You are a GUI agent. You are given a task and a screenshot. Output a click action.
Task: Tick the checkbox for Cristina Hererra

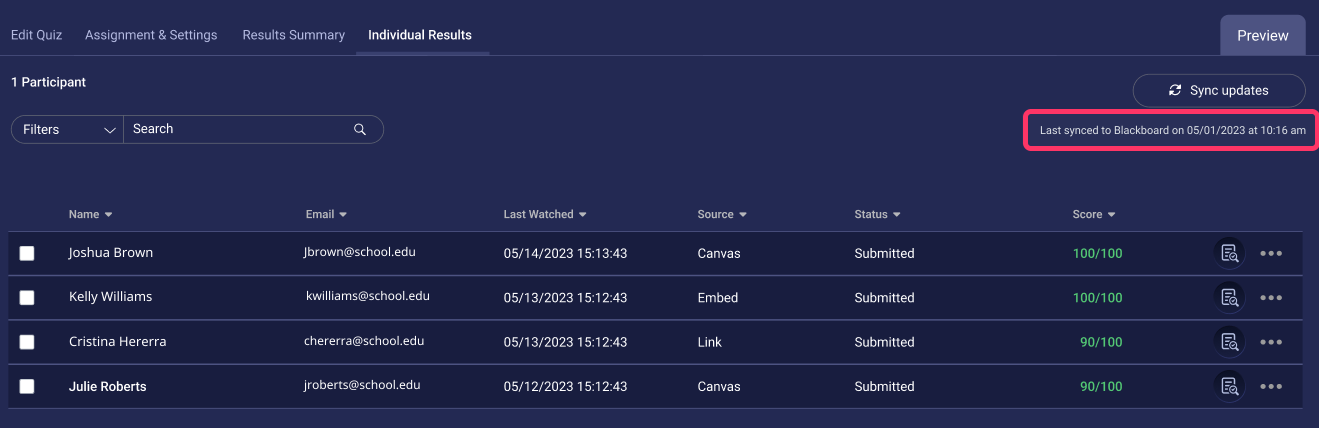(x=27, y=341)
